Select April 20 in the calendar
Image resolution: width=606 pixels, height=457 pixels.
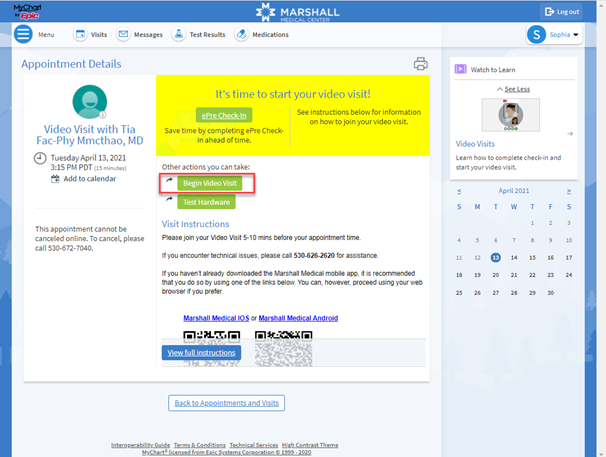click(x=495, y=275)
